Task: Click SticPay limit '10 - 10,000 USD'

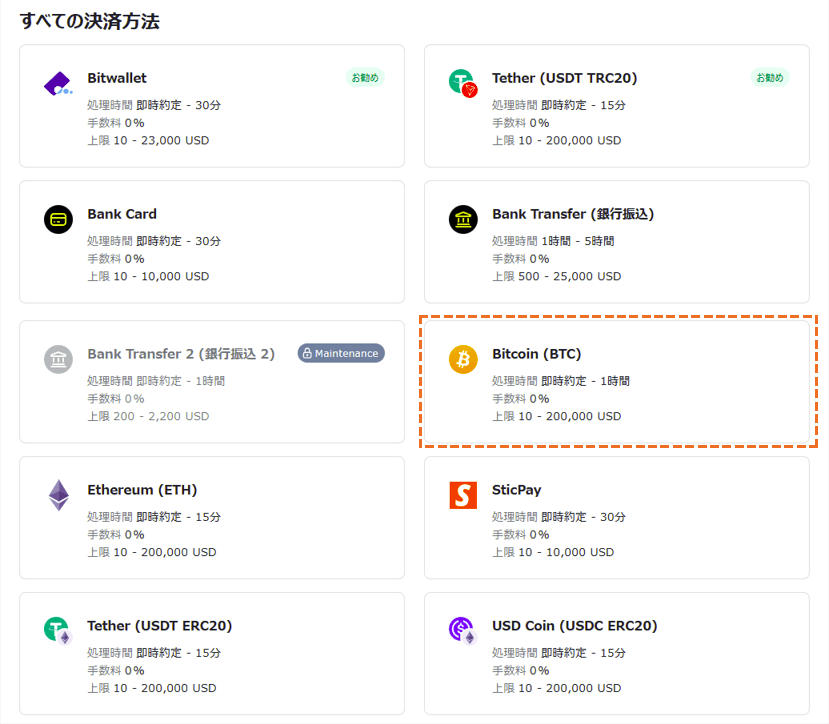Action: 566,552
